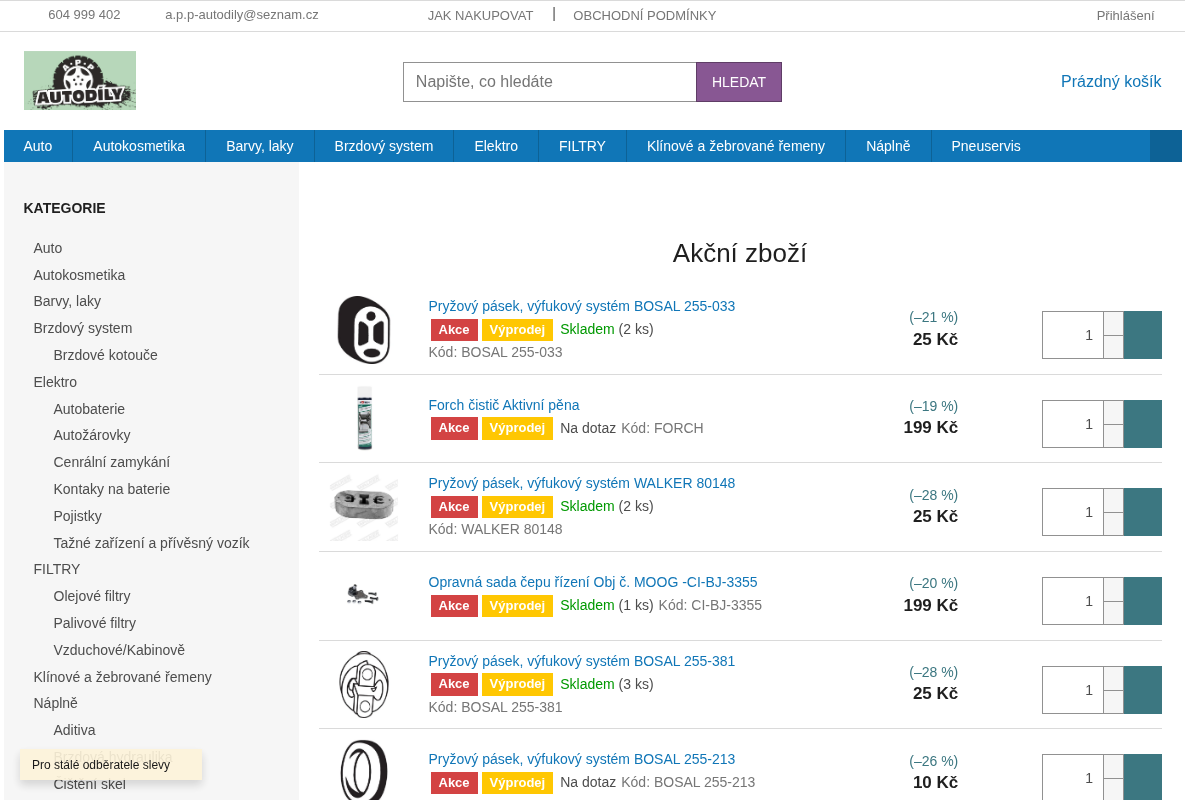Image resolution: width=1200 pixels, height=800 pixels.
Task: Open Opravná sada čepu řízení MOOG link
Action: (593, 582)
